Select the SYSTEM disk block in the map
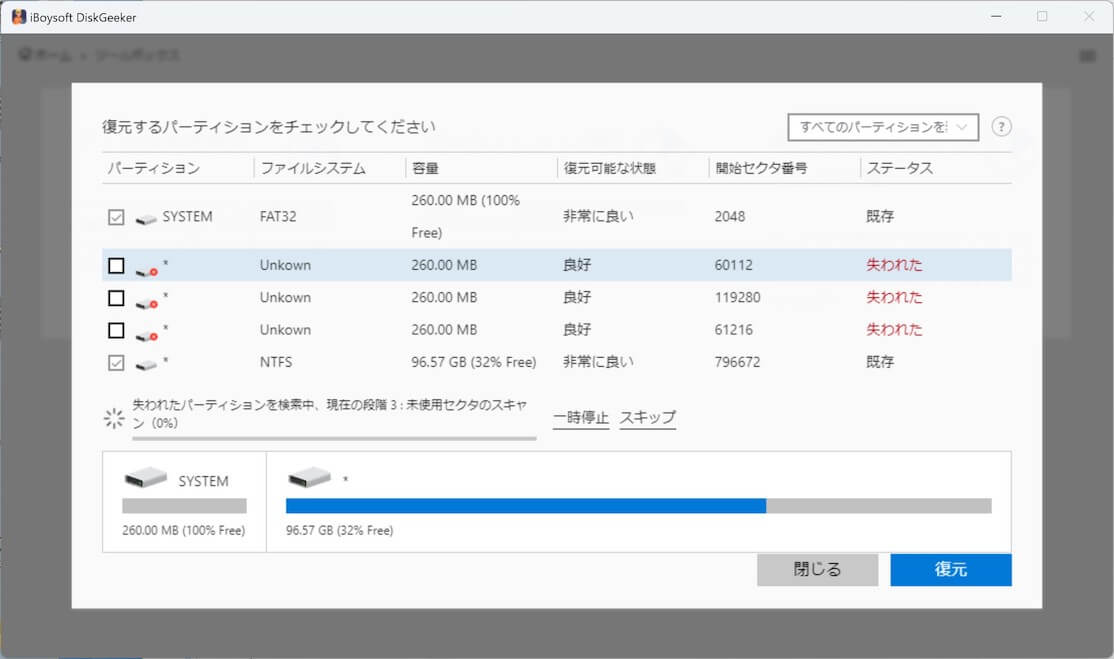 (x=185, y=501)
